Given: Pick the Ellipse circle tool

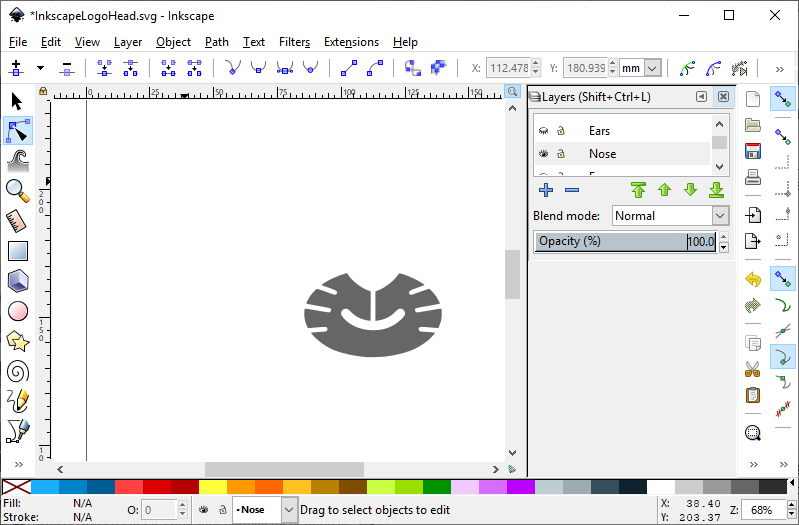Looking at the screenshot, I should [x=18, y=311].
